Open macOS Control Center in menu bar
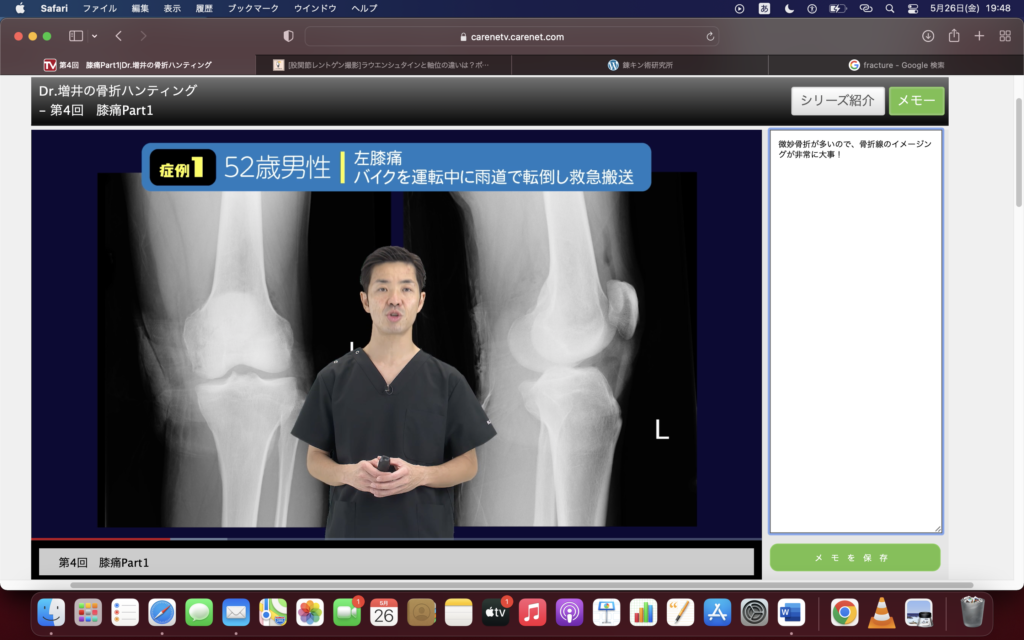This screenshot has height=640, width=1024. click(912, 8)
